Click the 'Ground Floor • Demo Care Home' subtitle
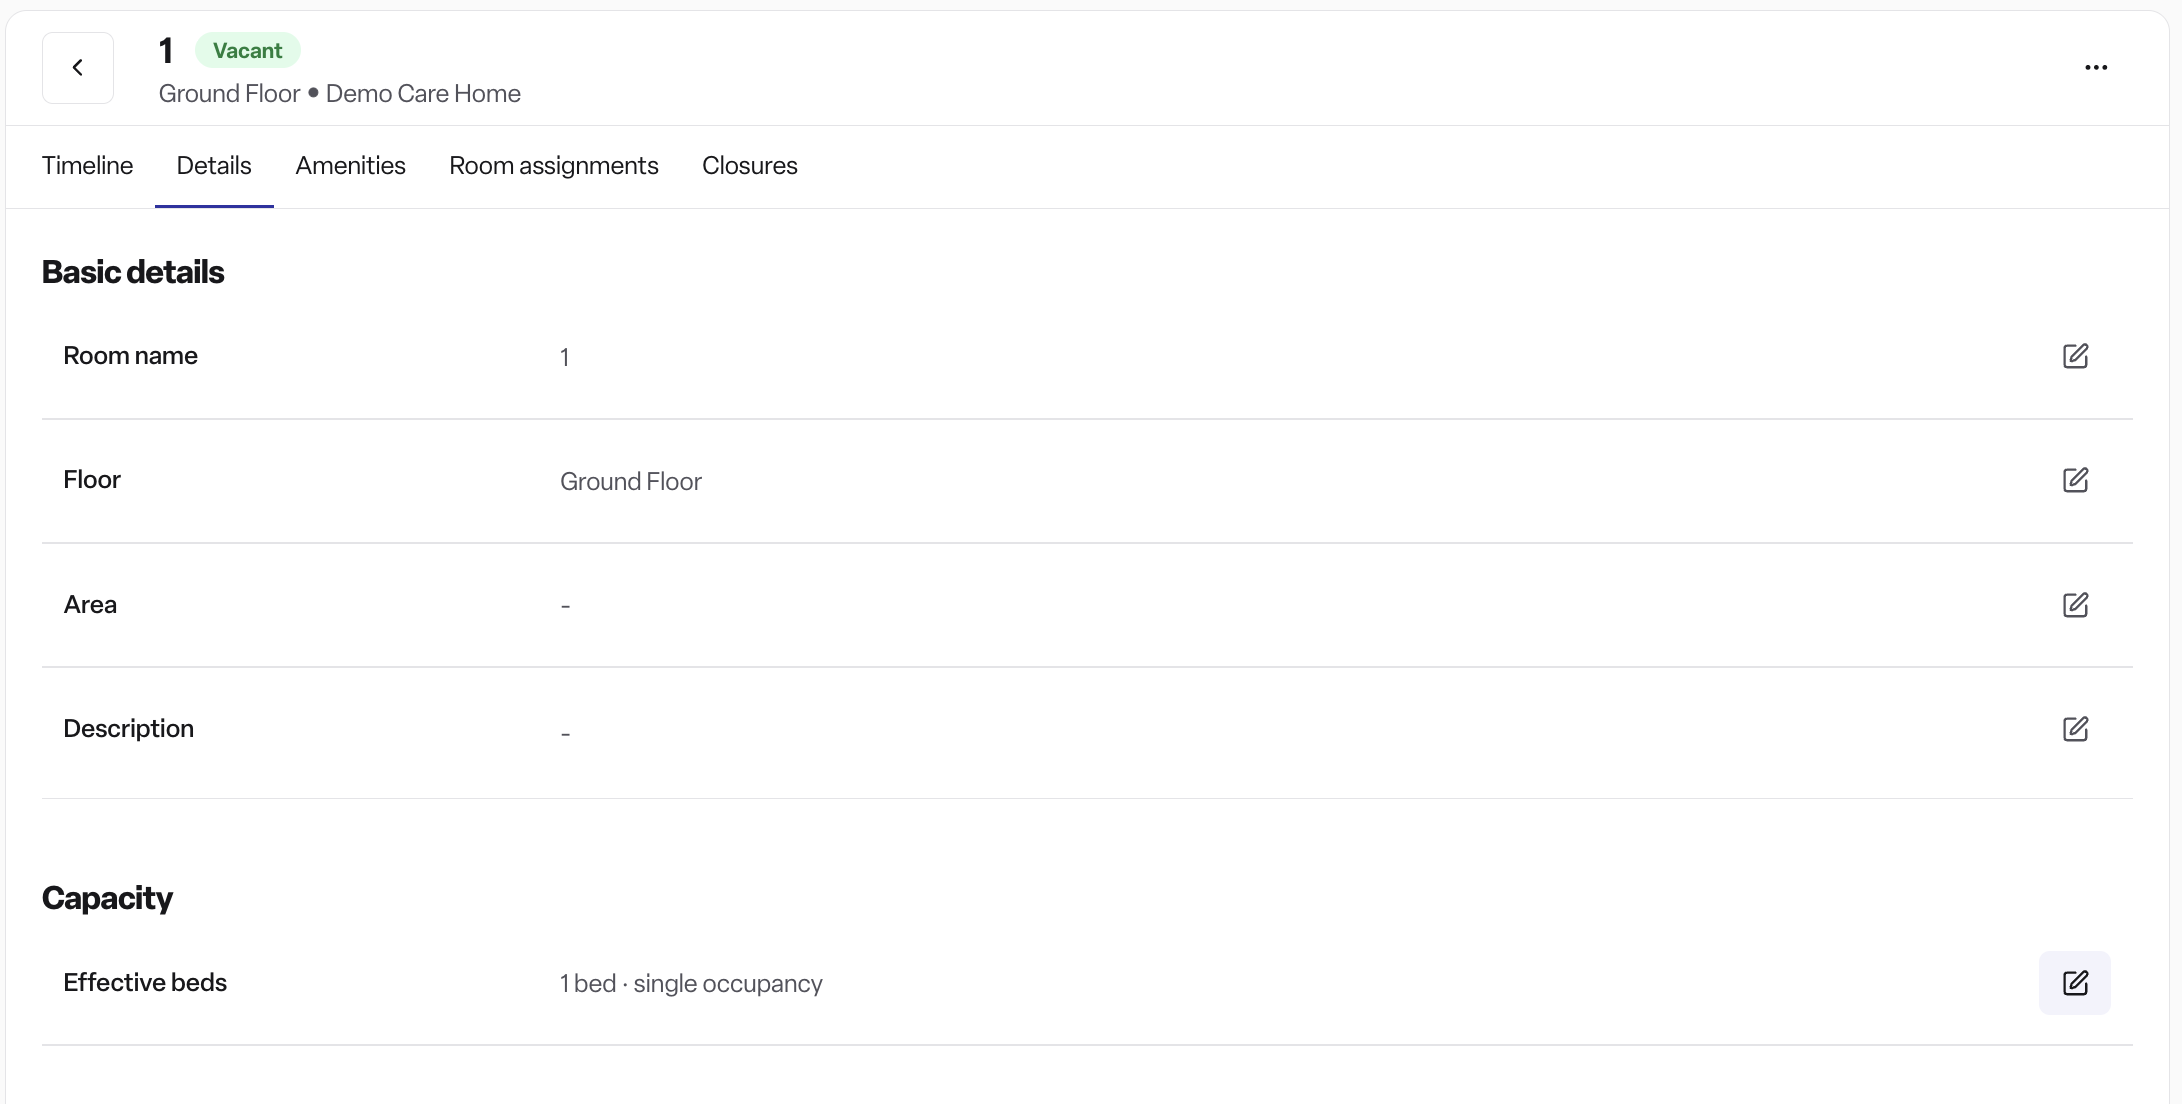Viewport: 2182px width, 1104px height. click(340, 94)
